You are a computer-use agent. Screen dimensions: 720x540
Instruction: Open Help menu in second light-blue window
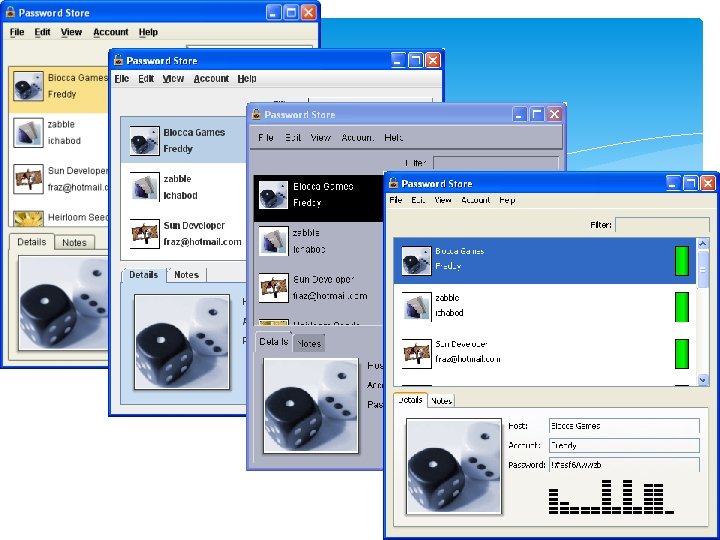pyautogui.click(x=247, y=79)
